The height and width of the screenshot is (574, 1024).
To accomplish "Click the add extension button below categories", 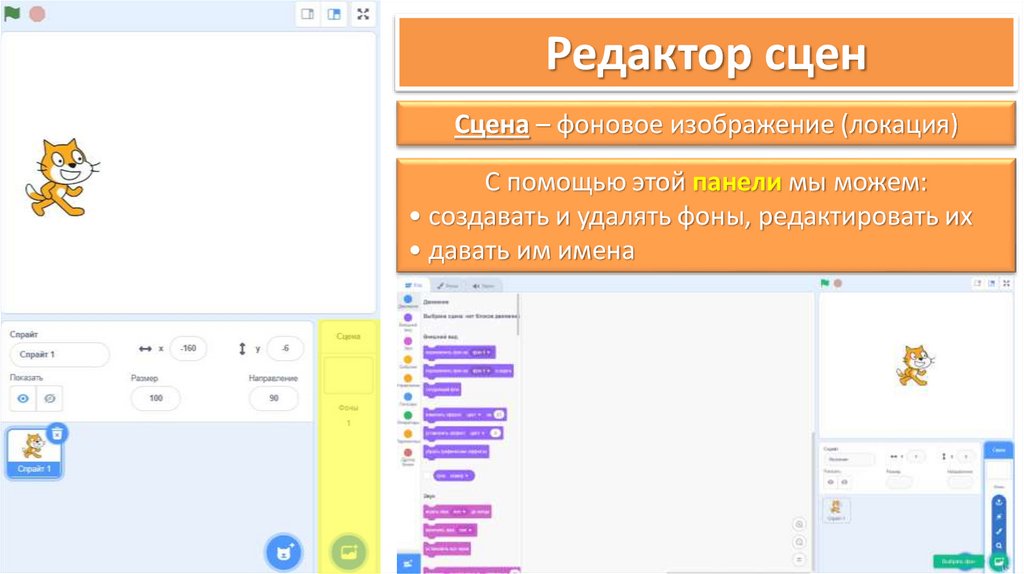I will (408, 564).
